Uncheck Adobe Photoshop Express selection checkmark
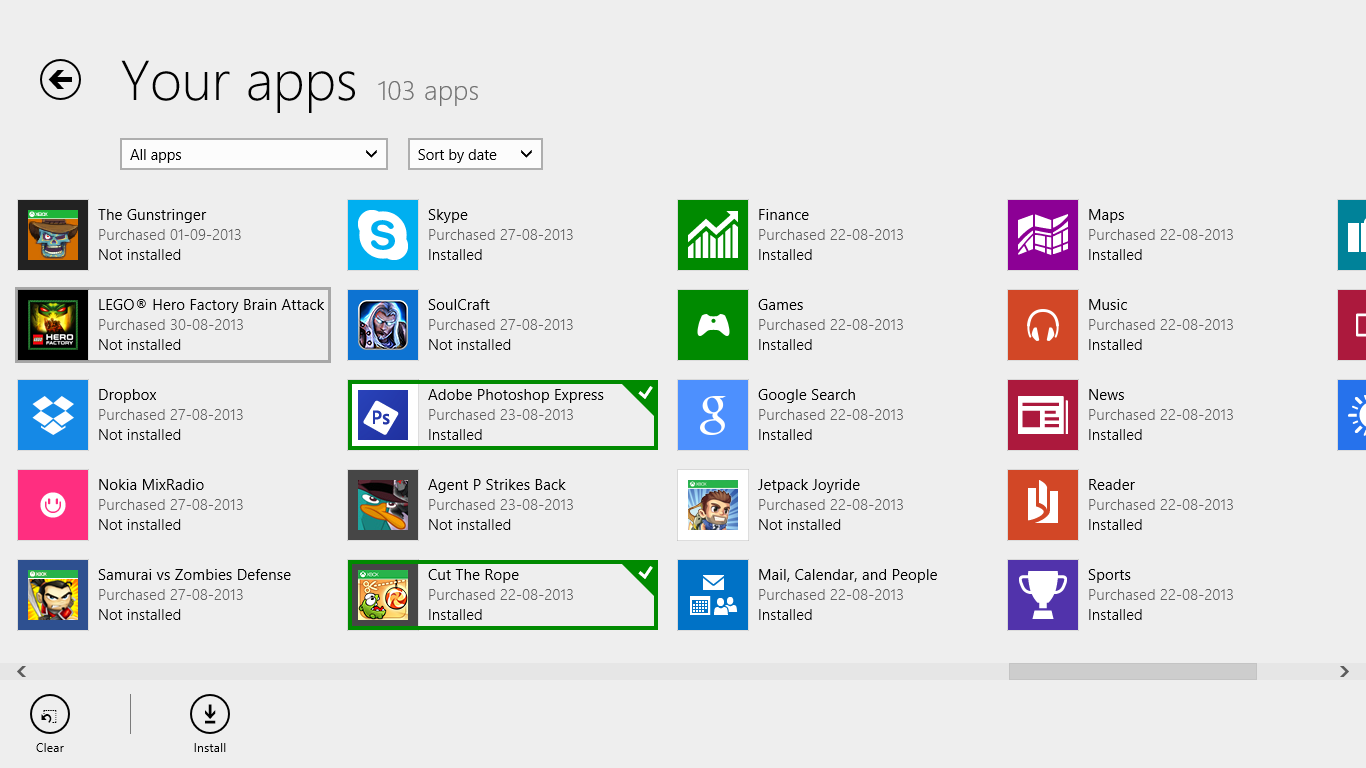This screenshot has height=768, width=1366. click(x=645, y=393)
